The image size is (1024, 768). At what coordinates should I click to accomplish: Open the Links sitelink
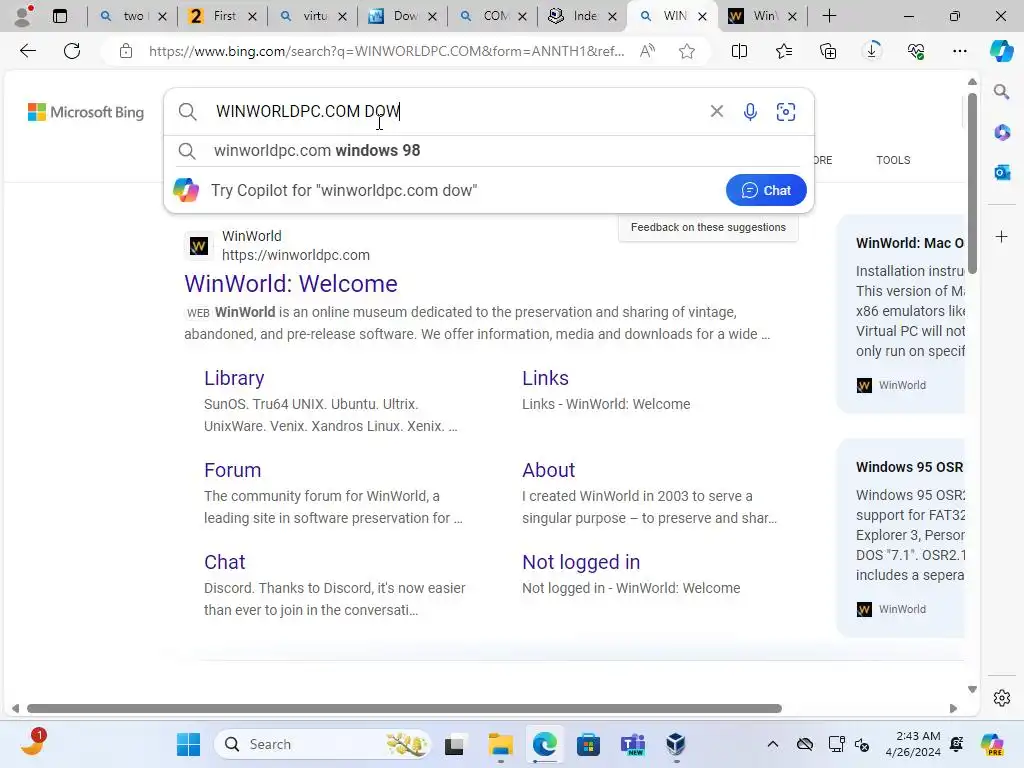click(x=545, y=378)
